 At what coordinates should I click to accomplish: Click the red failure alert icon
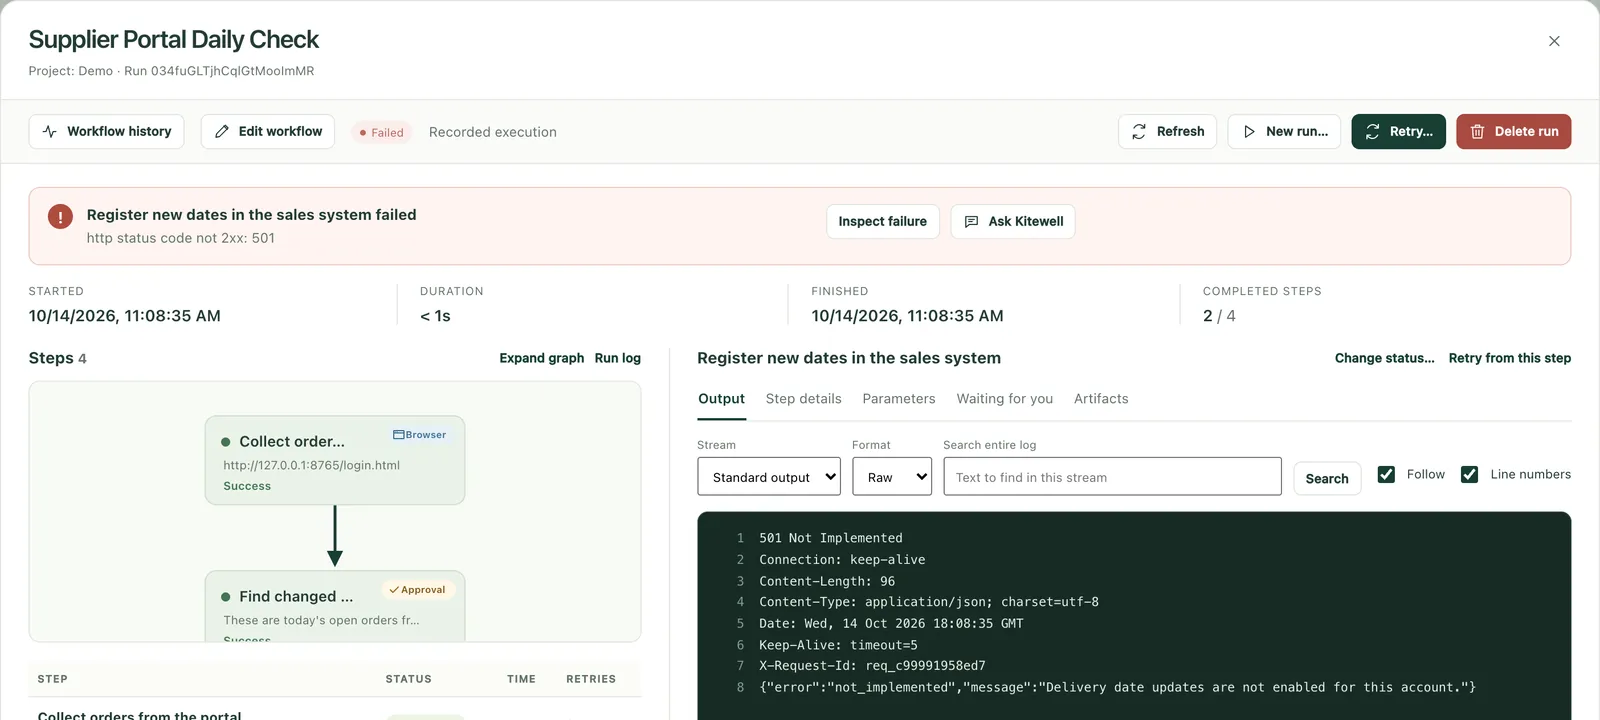(x=60, y=216)
